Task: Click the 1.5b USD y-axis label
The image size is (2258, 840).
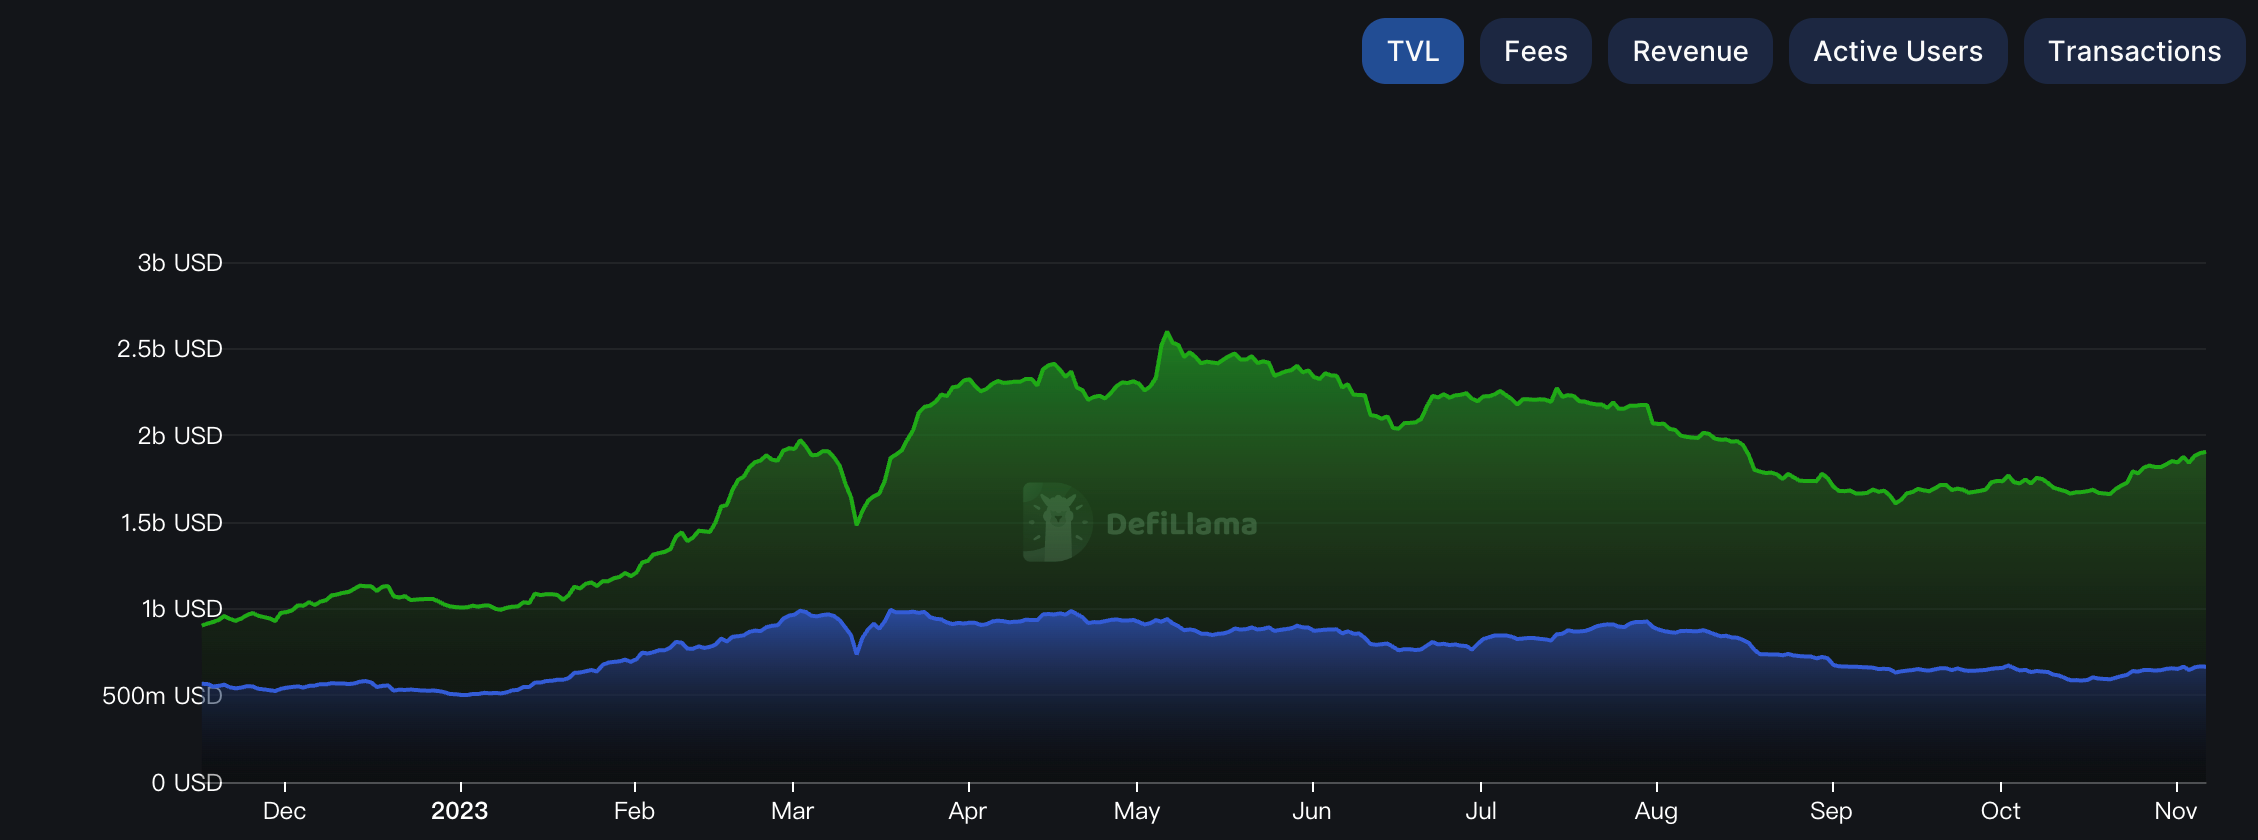Action: tap(171, 523)
